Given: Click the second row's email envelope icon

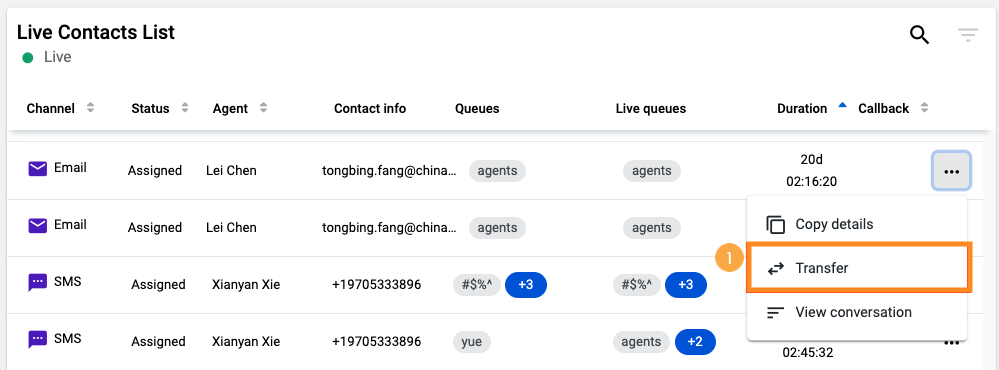Looking at the screenshot, I should pos(38,225).
